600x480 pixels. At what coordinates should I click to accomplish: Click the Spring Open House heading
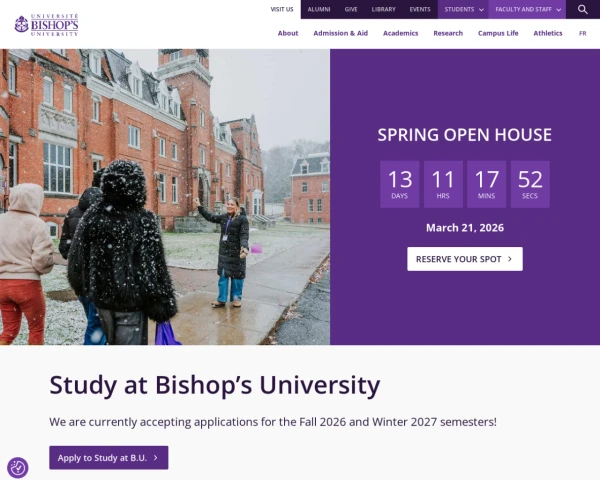(x=465, y=135)
